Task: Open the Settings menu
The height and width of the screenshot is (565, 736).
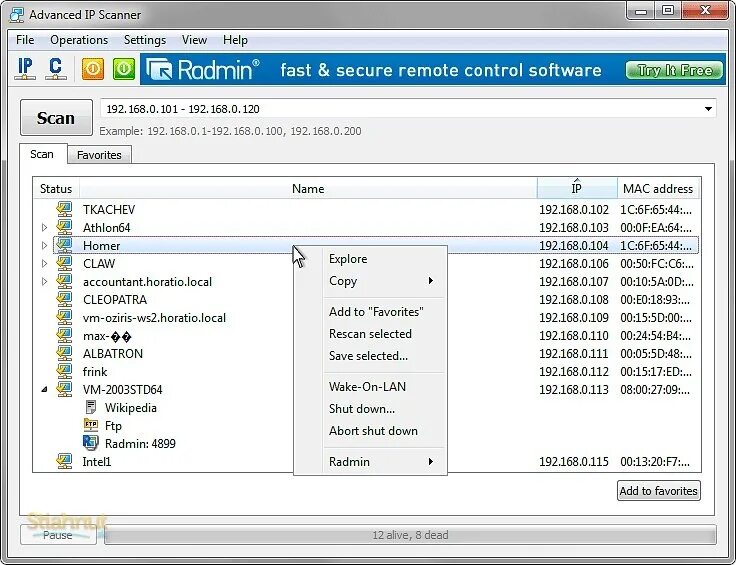Action: pyautogui.click(x=145, y=40)
